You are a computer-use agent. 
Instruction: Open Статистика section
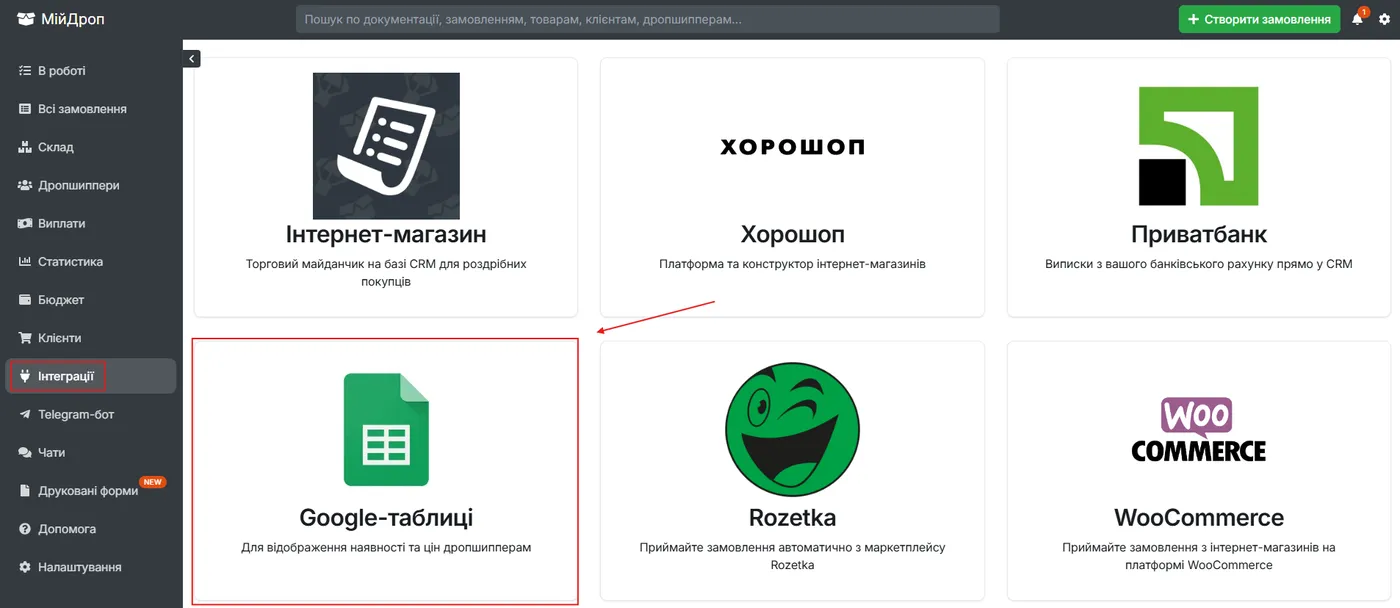tap(91, 261)
